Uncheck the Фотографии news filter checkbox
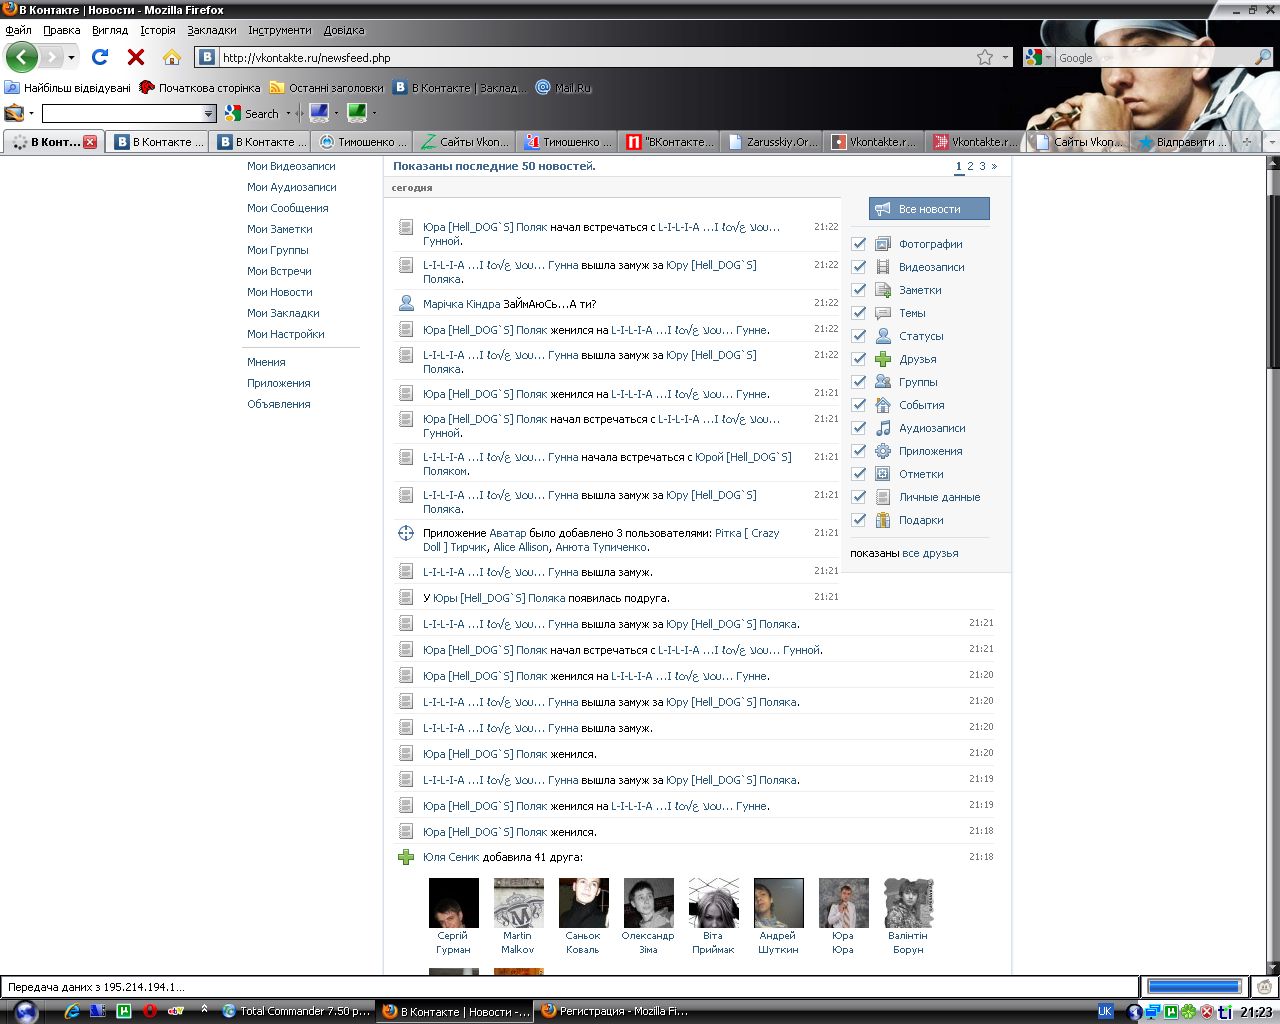The image size is (1280, 1024). (x=859, y=244)
